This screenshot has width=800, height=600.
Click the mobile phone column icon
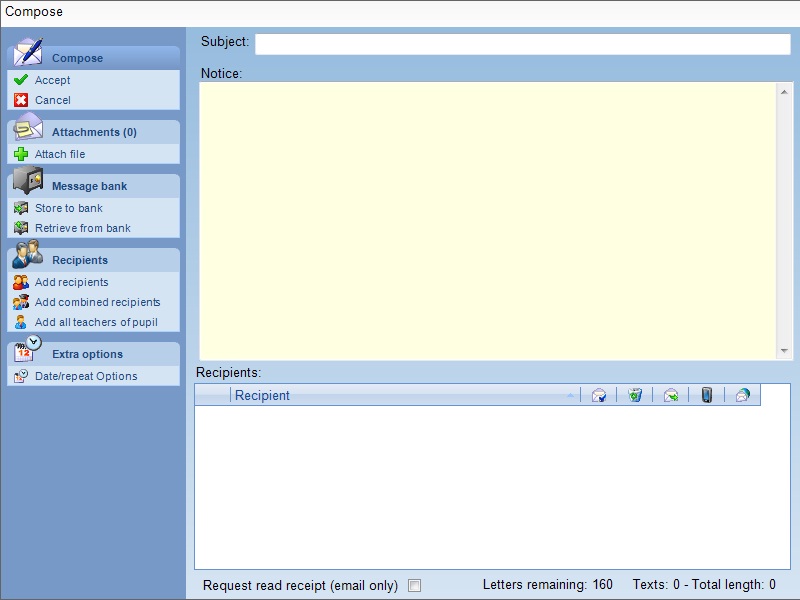tap(706, 395)
